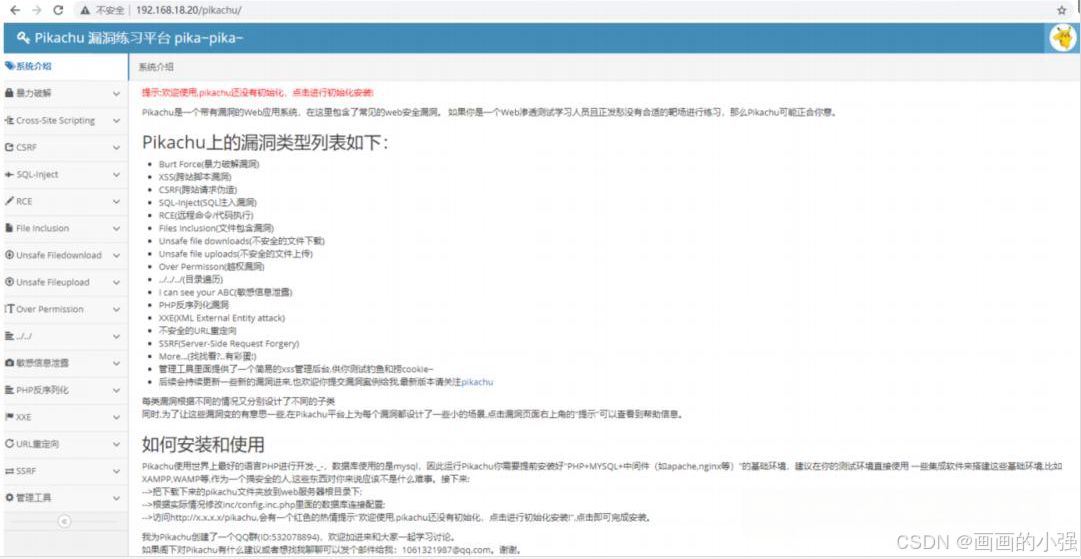Expand the RCE chevron

click(x=117, y=201)
